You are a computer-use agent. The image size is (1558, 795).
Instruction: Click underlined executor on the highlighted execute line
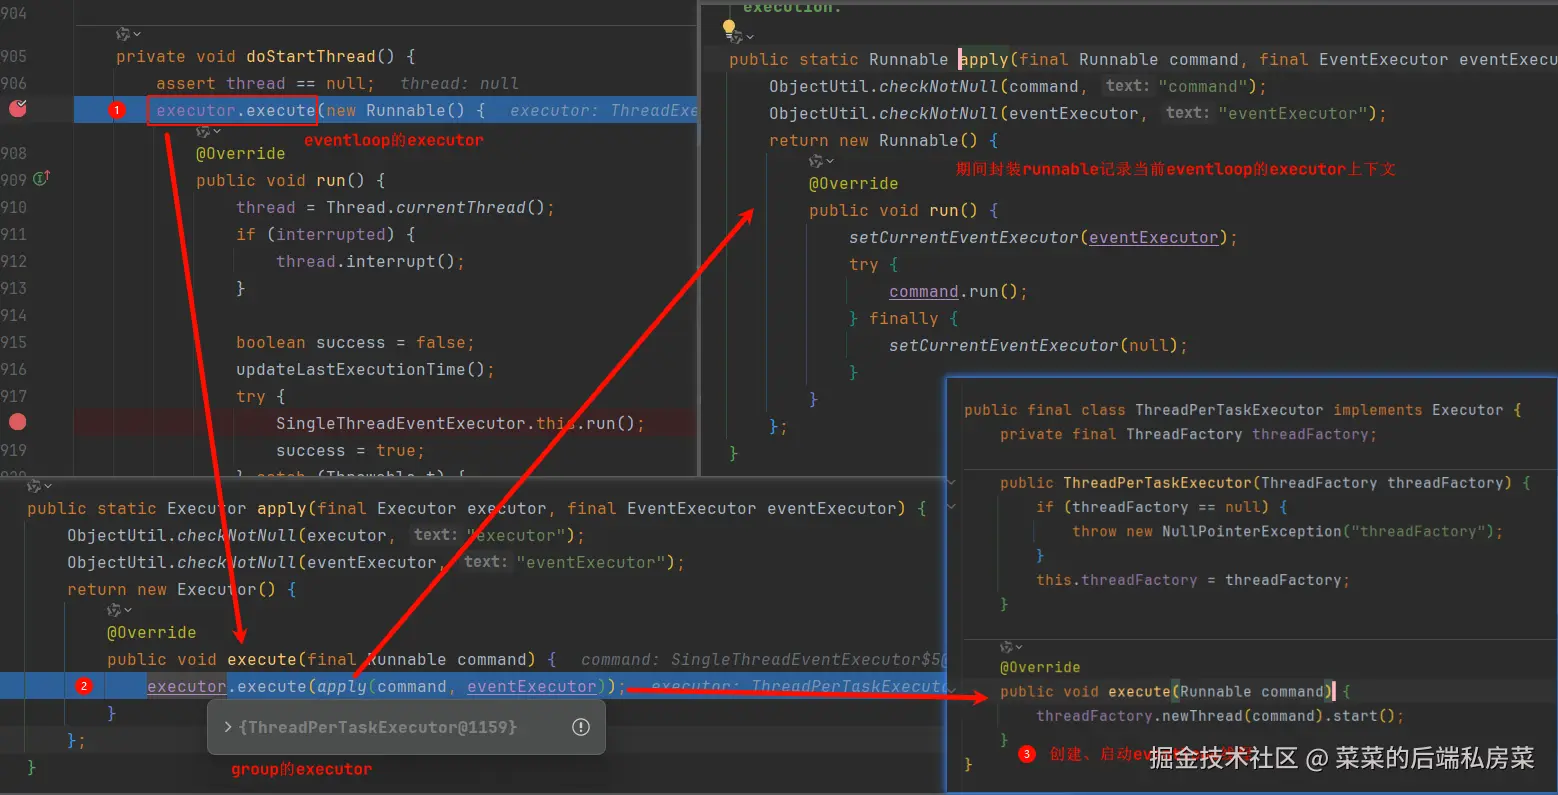(x=187, y=686)
